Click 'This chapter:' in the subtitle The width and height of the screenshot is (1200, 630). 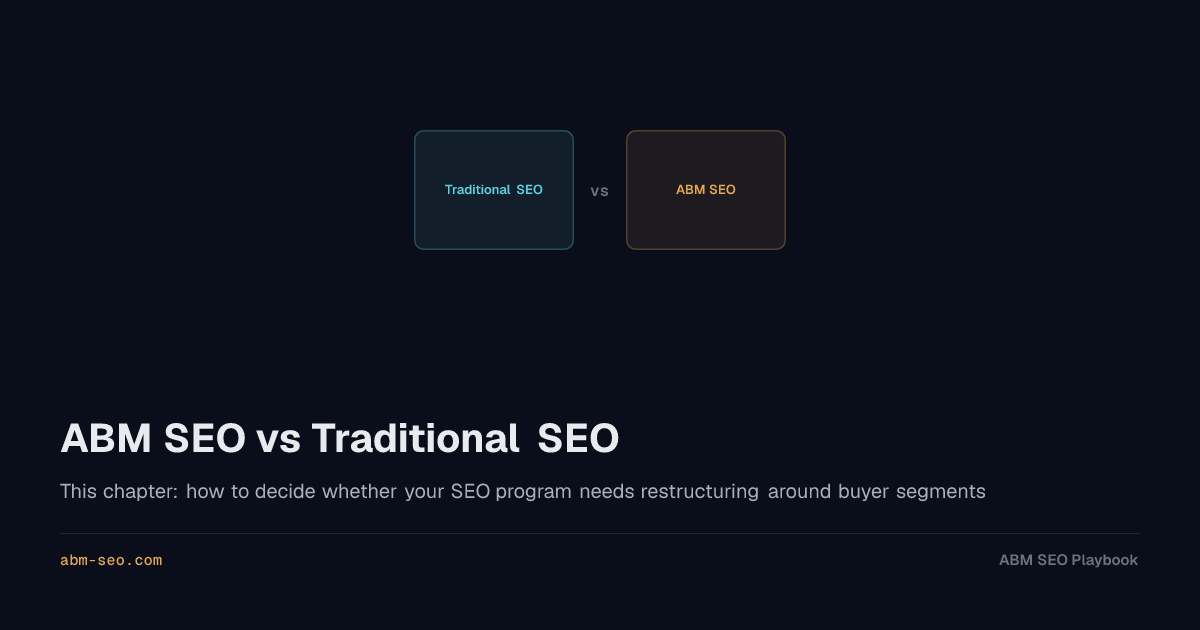click(119, 491)
